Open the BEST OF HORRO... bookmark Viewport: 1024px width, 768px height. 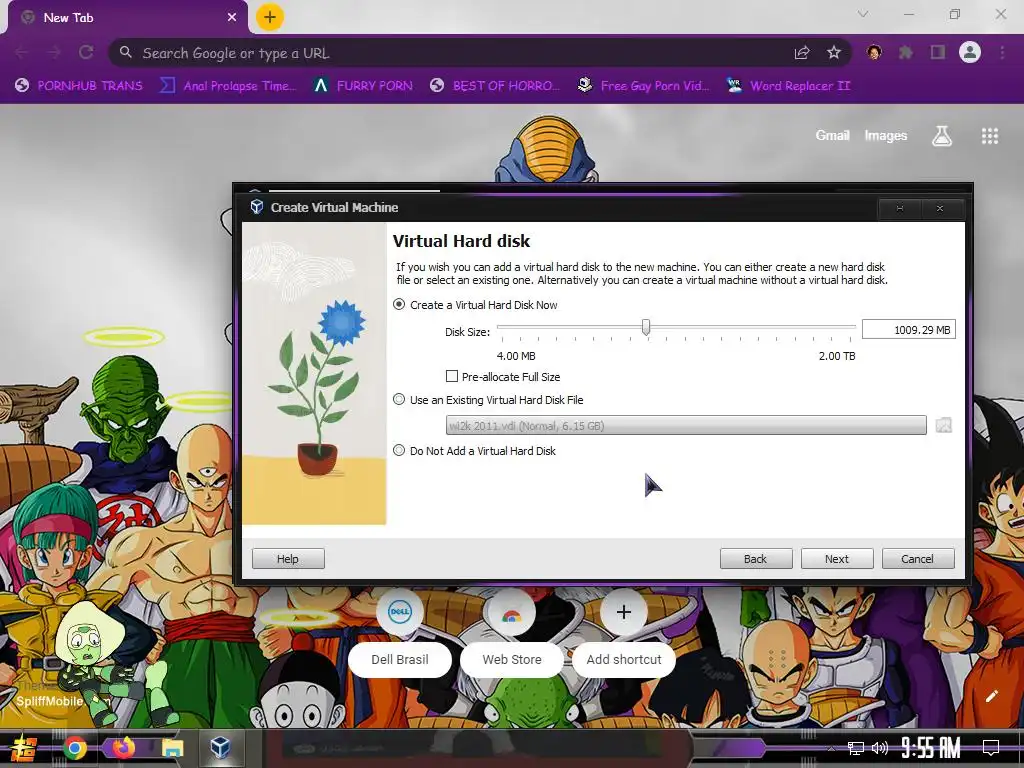click(x=495, y=86)
